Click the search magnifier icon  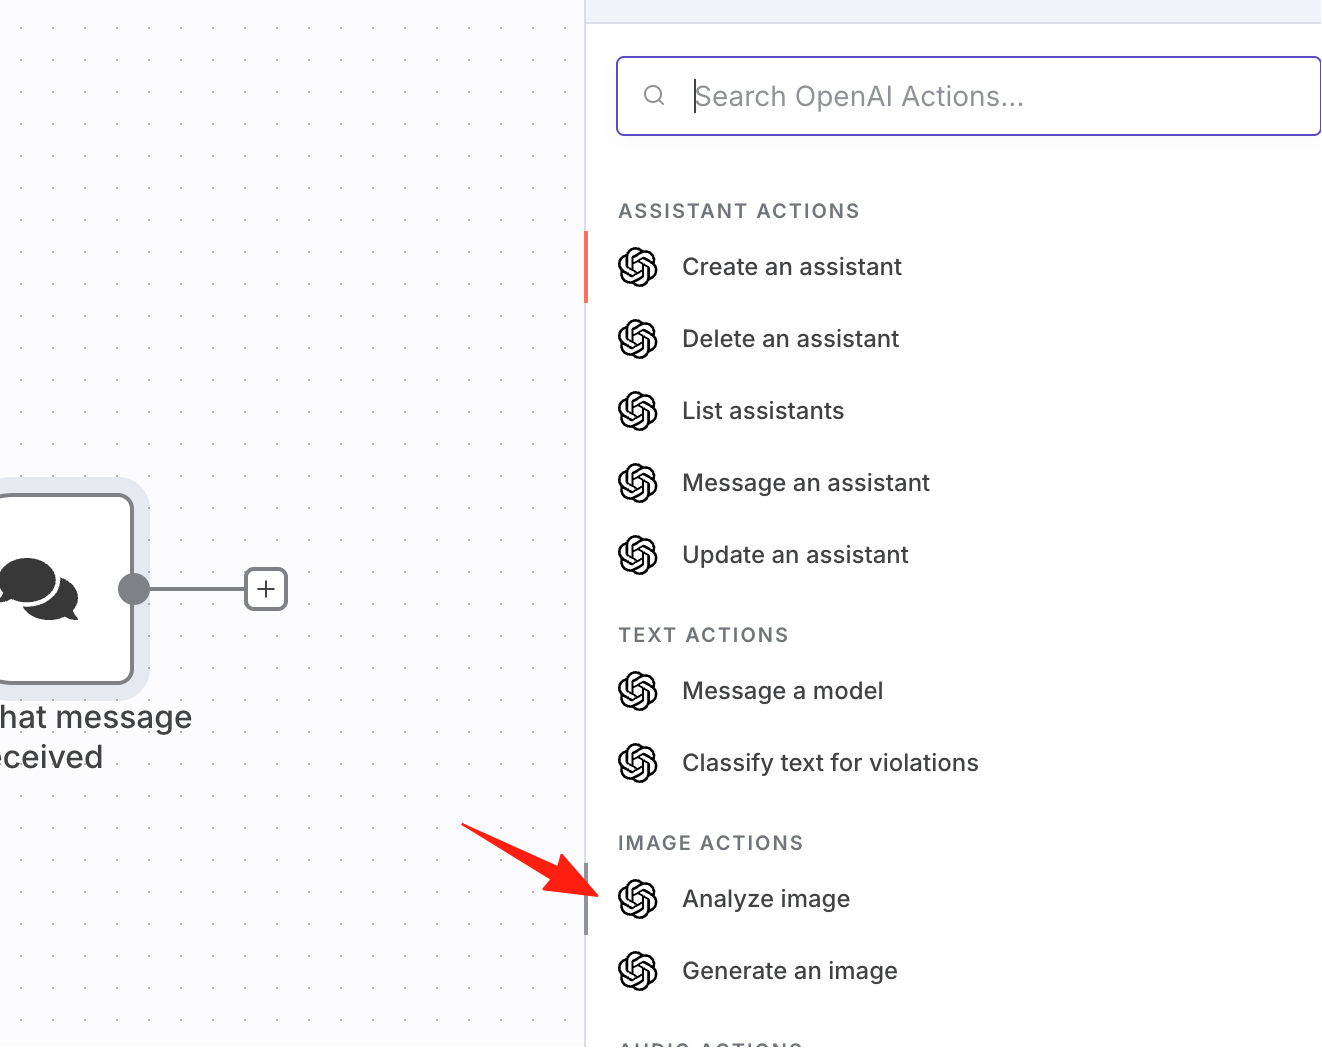[654, 95]
